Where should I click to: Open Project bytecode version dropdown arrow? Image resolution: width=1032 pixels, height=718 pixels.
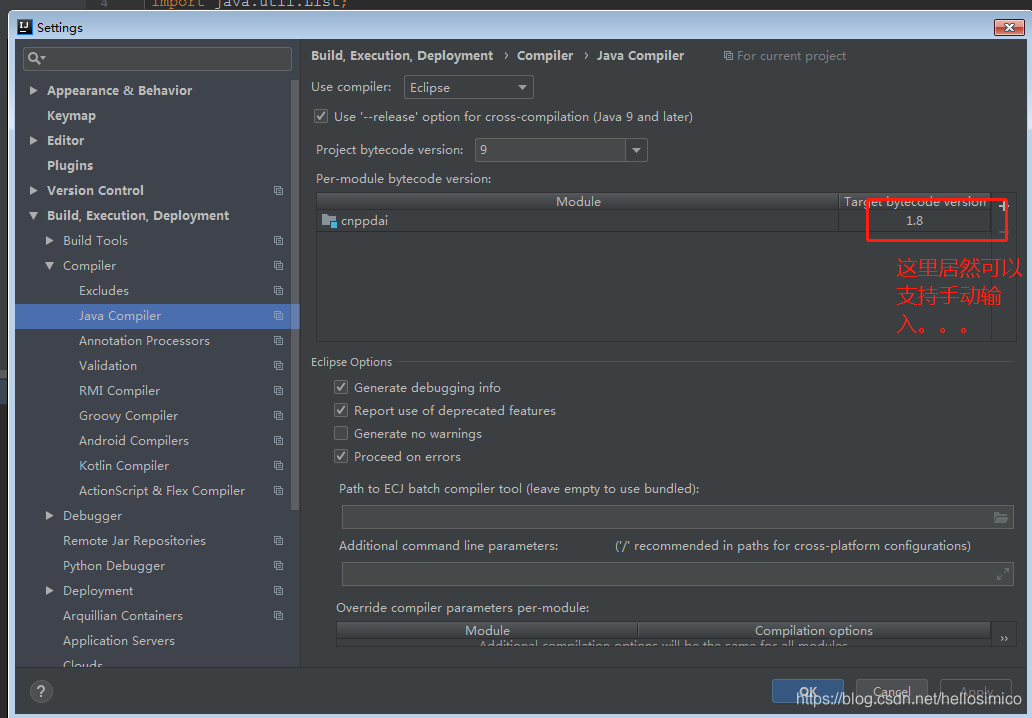click(x=636, y=150)
